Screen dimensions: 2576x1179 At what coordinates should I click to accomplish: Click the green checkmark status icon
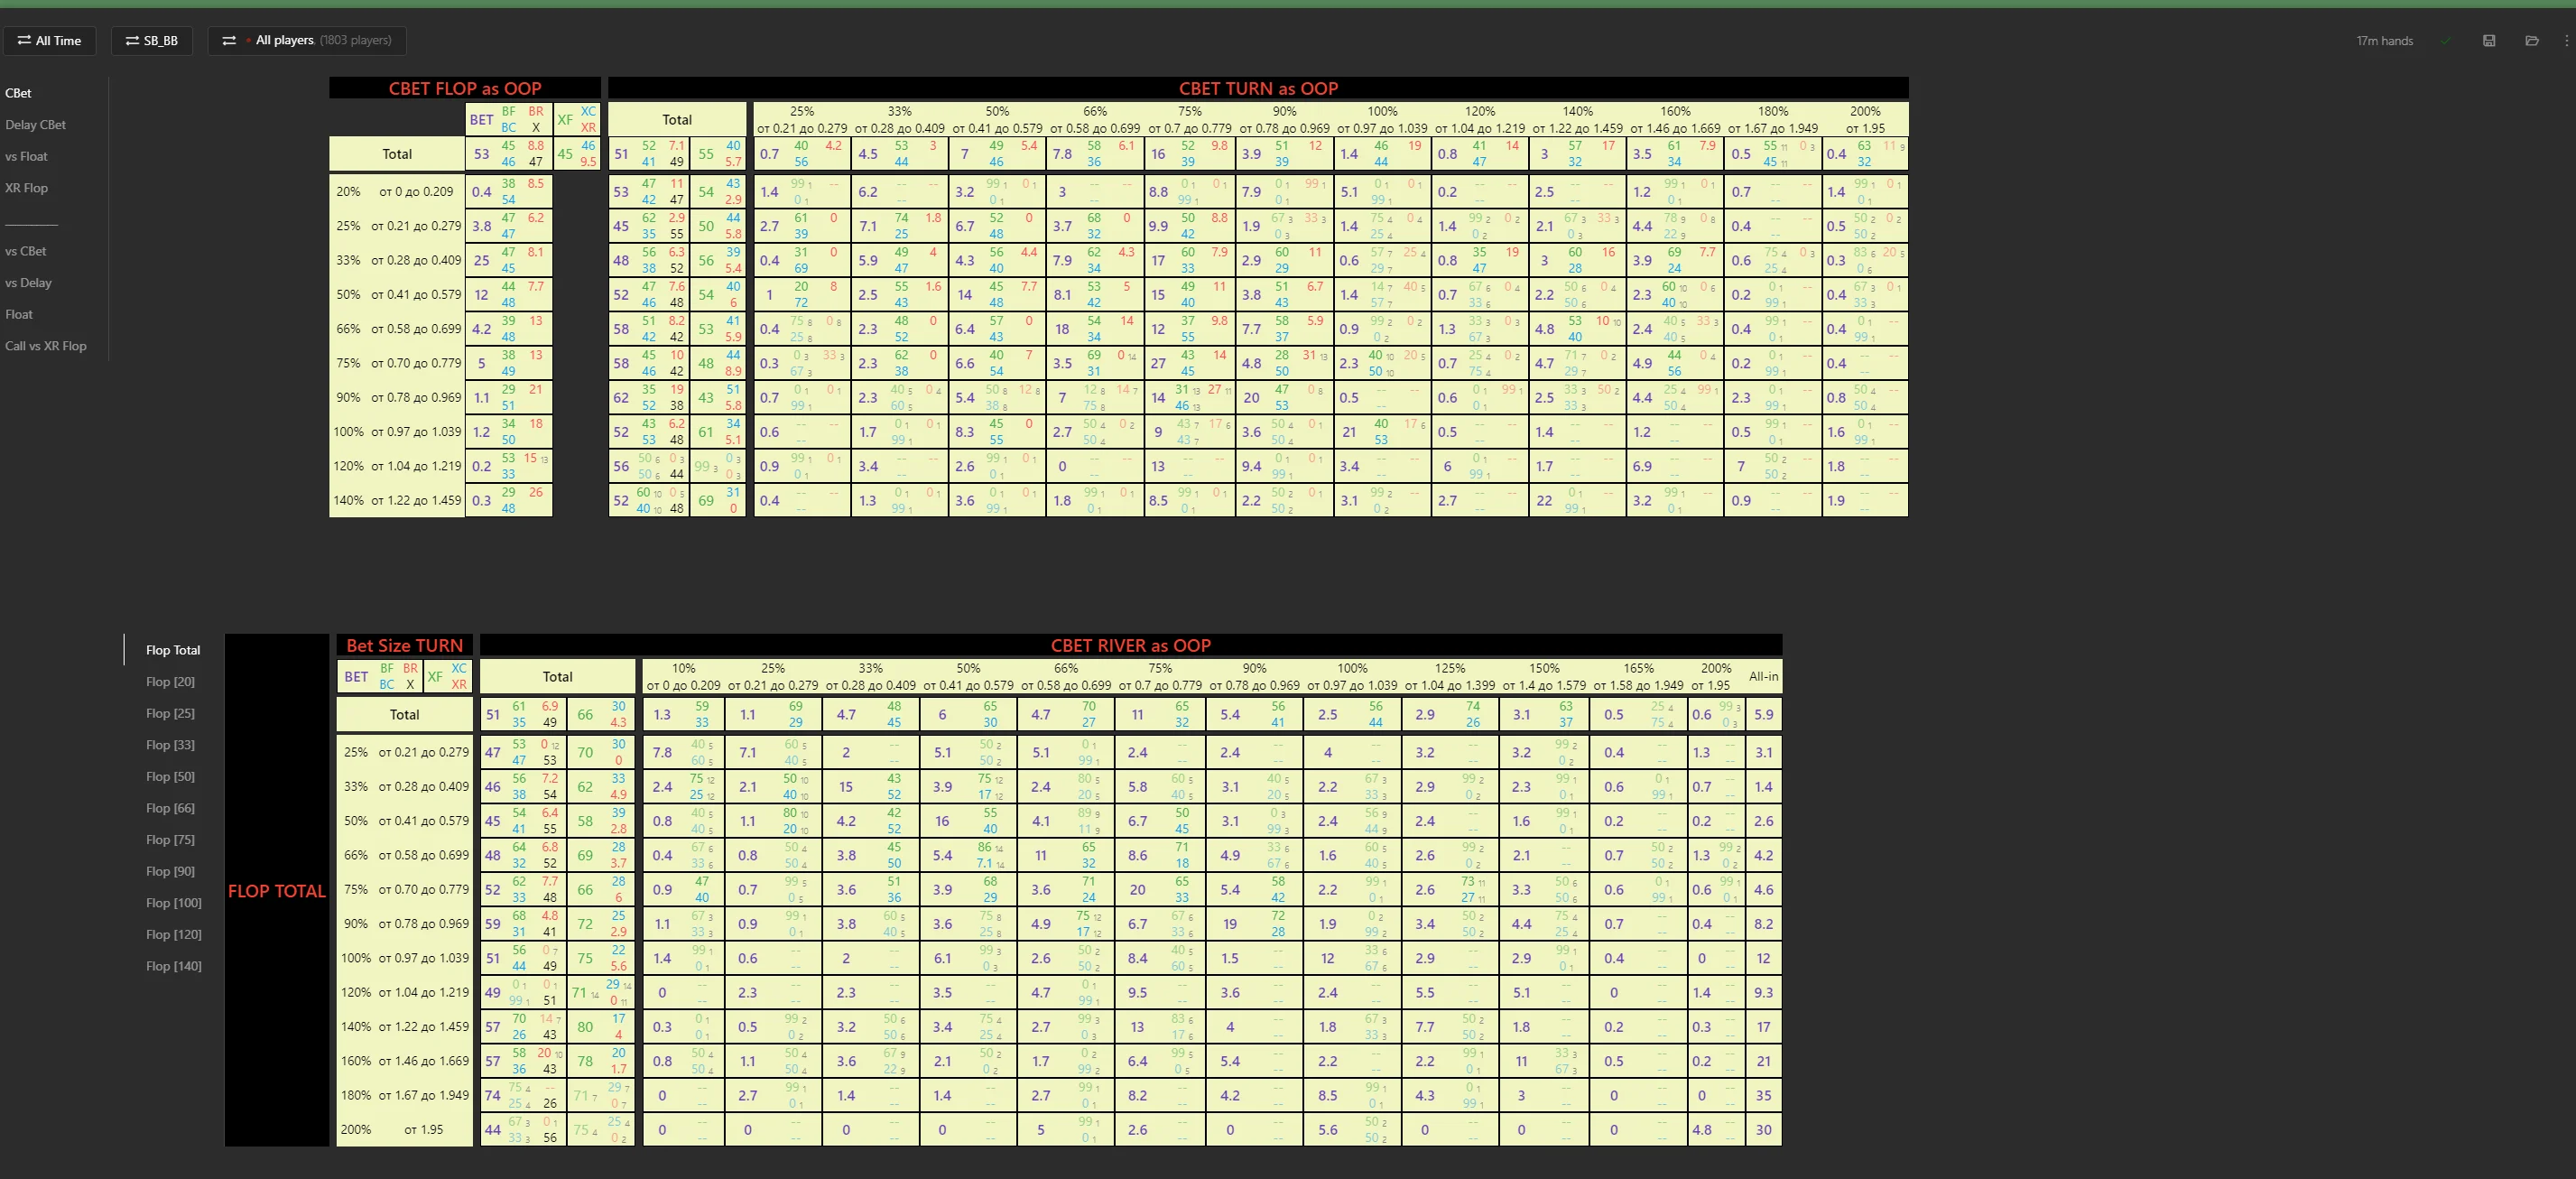click(2446, 41)
